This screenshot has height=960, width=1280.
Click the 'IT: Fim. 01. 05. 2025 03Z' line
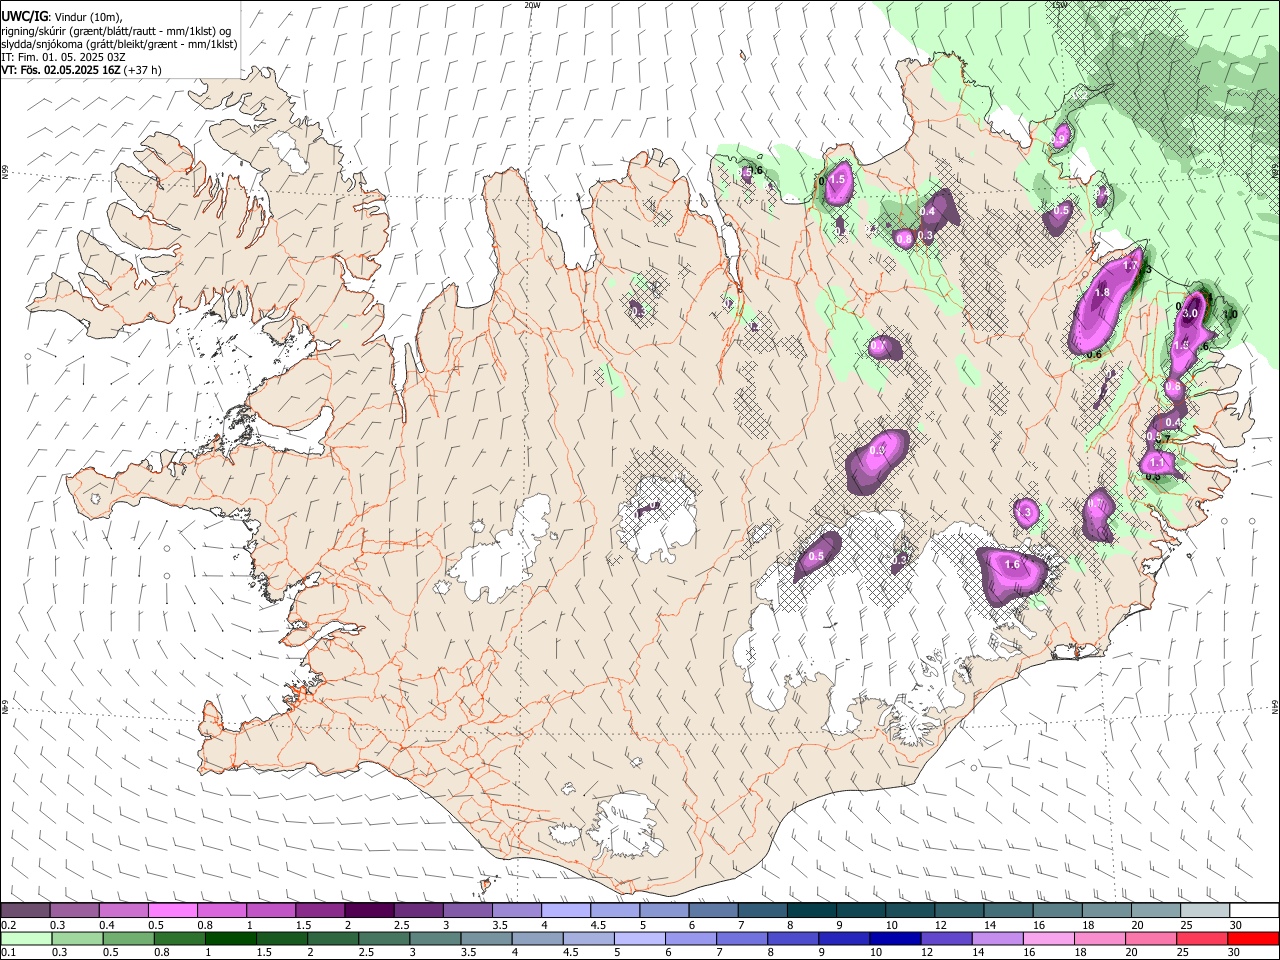[x=63, y=57]
